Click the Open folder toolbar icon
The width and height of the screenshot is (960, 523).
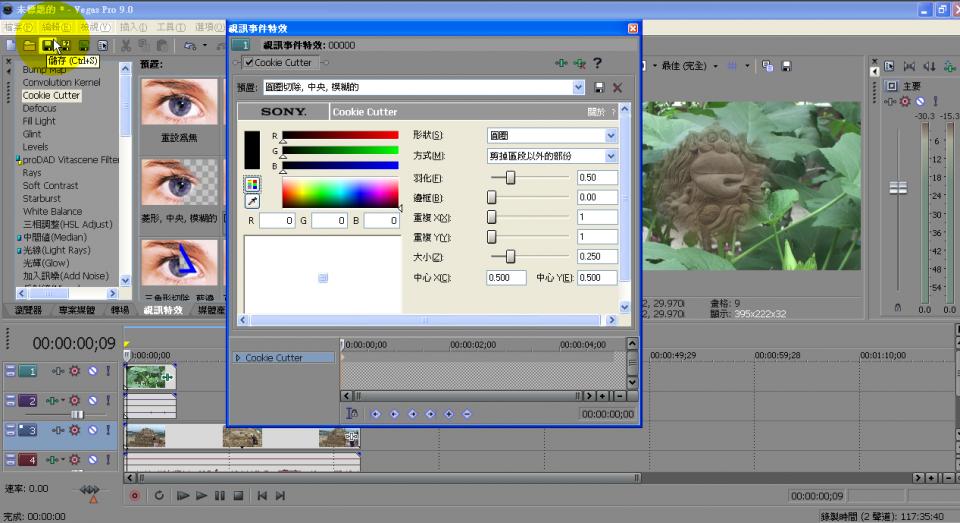pos(29,46)
